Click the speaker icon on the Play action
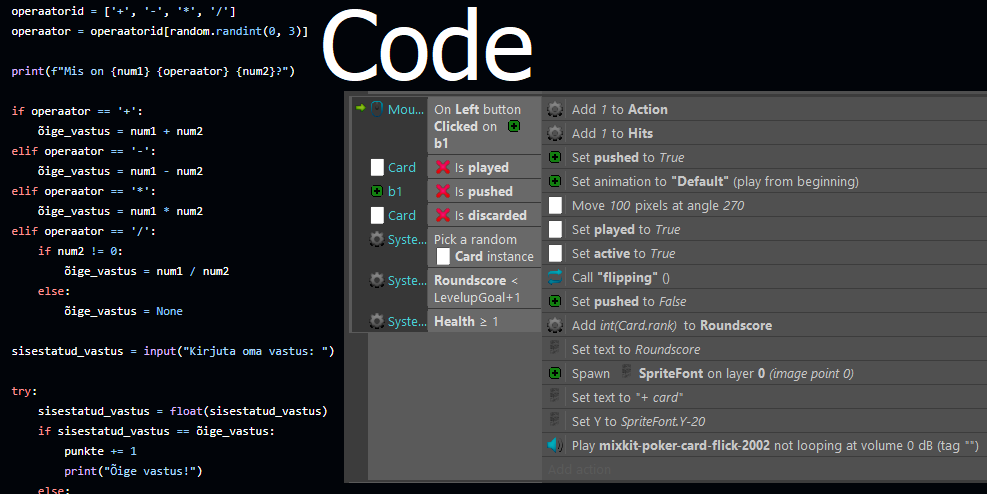 coord(555,445)
